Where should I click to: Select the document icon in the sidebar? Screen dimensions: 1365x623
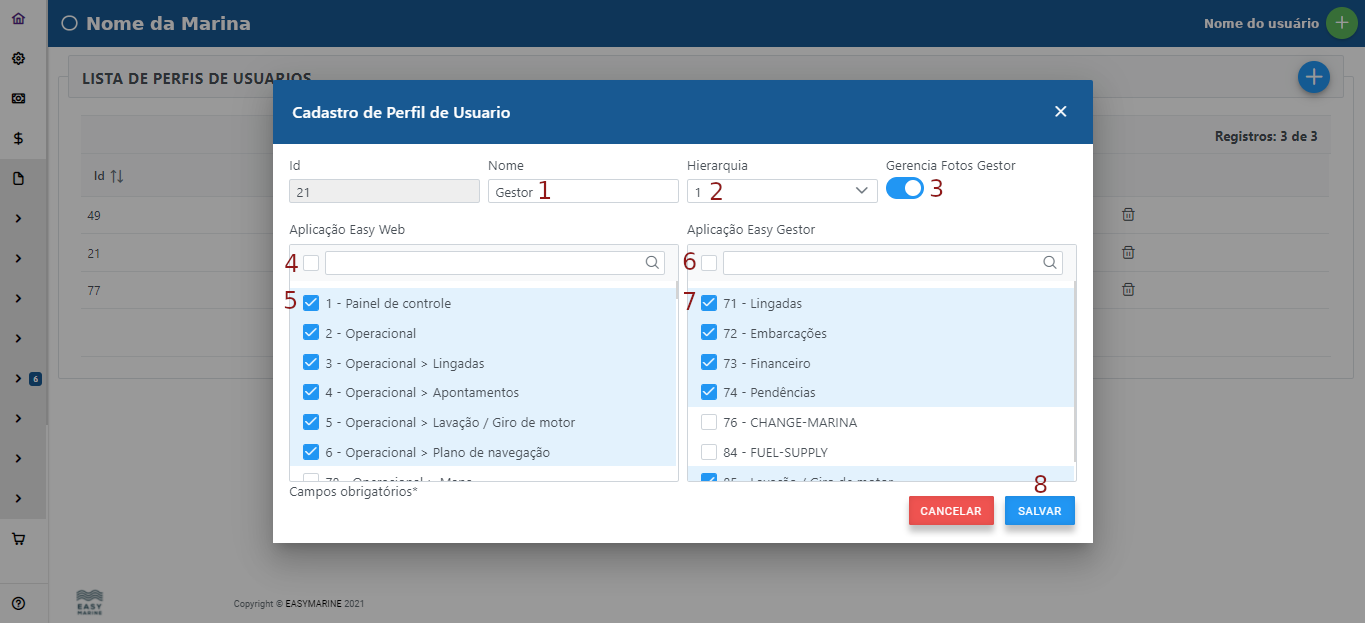tap(17, 177)
